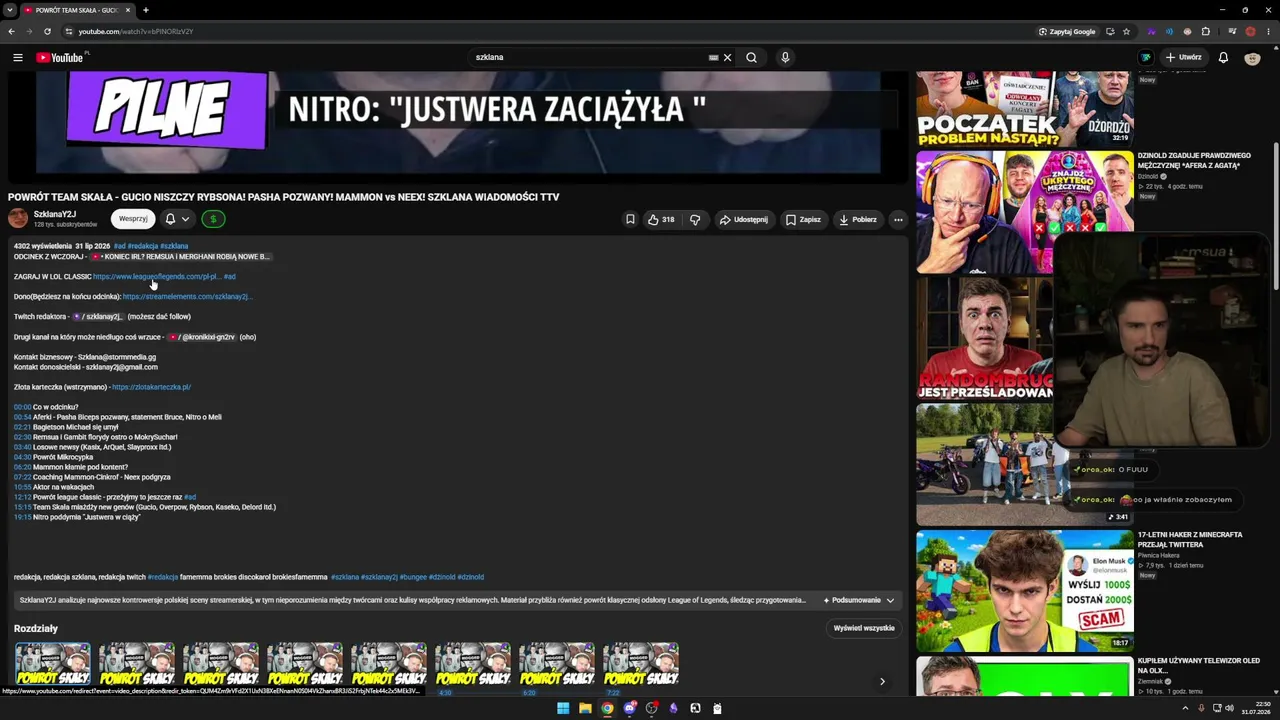Click the green dollar Super Thanks icon
Image resolution: width=1280 pixels, height=720 pixels.
tap(212, 219)
